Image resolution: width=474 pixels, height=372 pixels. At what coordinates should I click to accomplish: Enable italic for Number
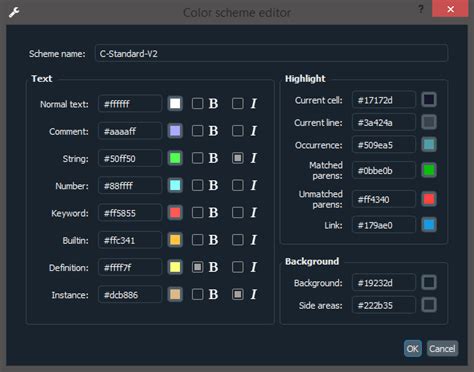tap(238, 186)
